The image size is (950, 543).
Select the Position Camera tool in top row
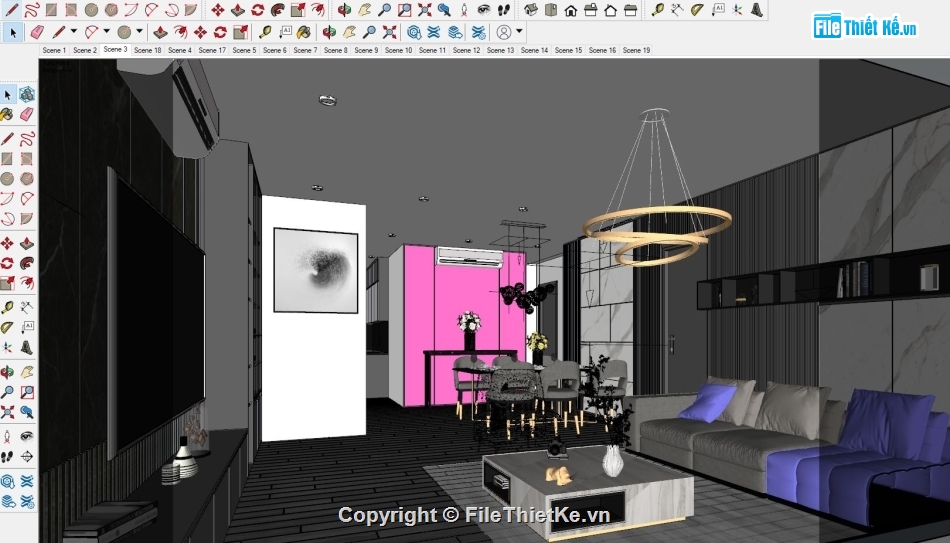[463, 10]
